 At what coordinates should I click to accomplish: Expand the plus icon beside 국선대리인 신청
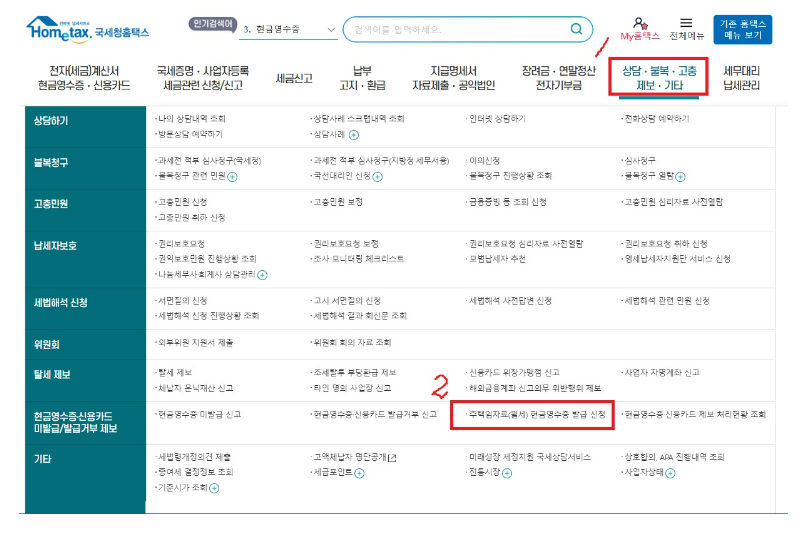378,177
